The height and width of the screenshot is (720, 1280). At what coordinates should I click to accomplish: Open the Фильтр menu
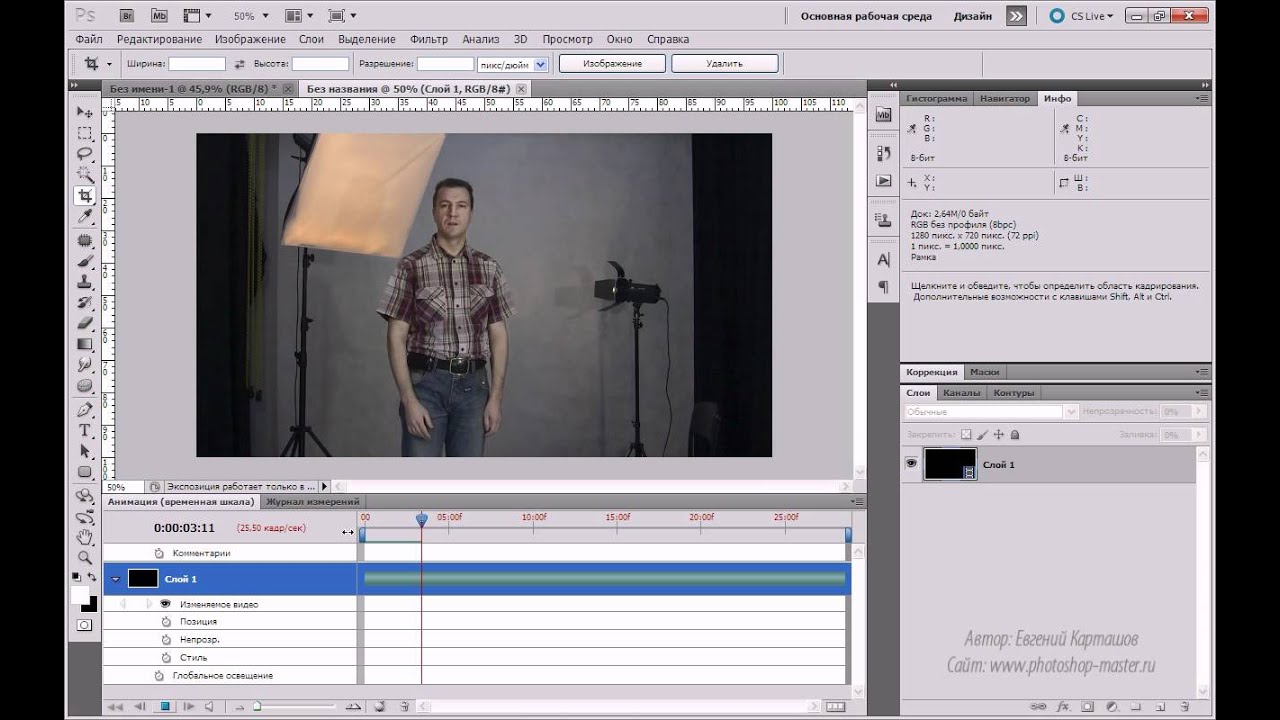tap(429, 39)
